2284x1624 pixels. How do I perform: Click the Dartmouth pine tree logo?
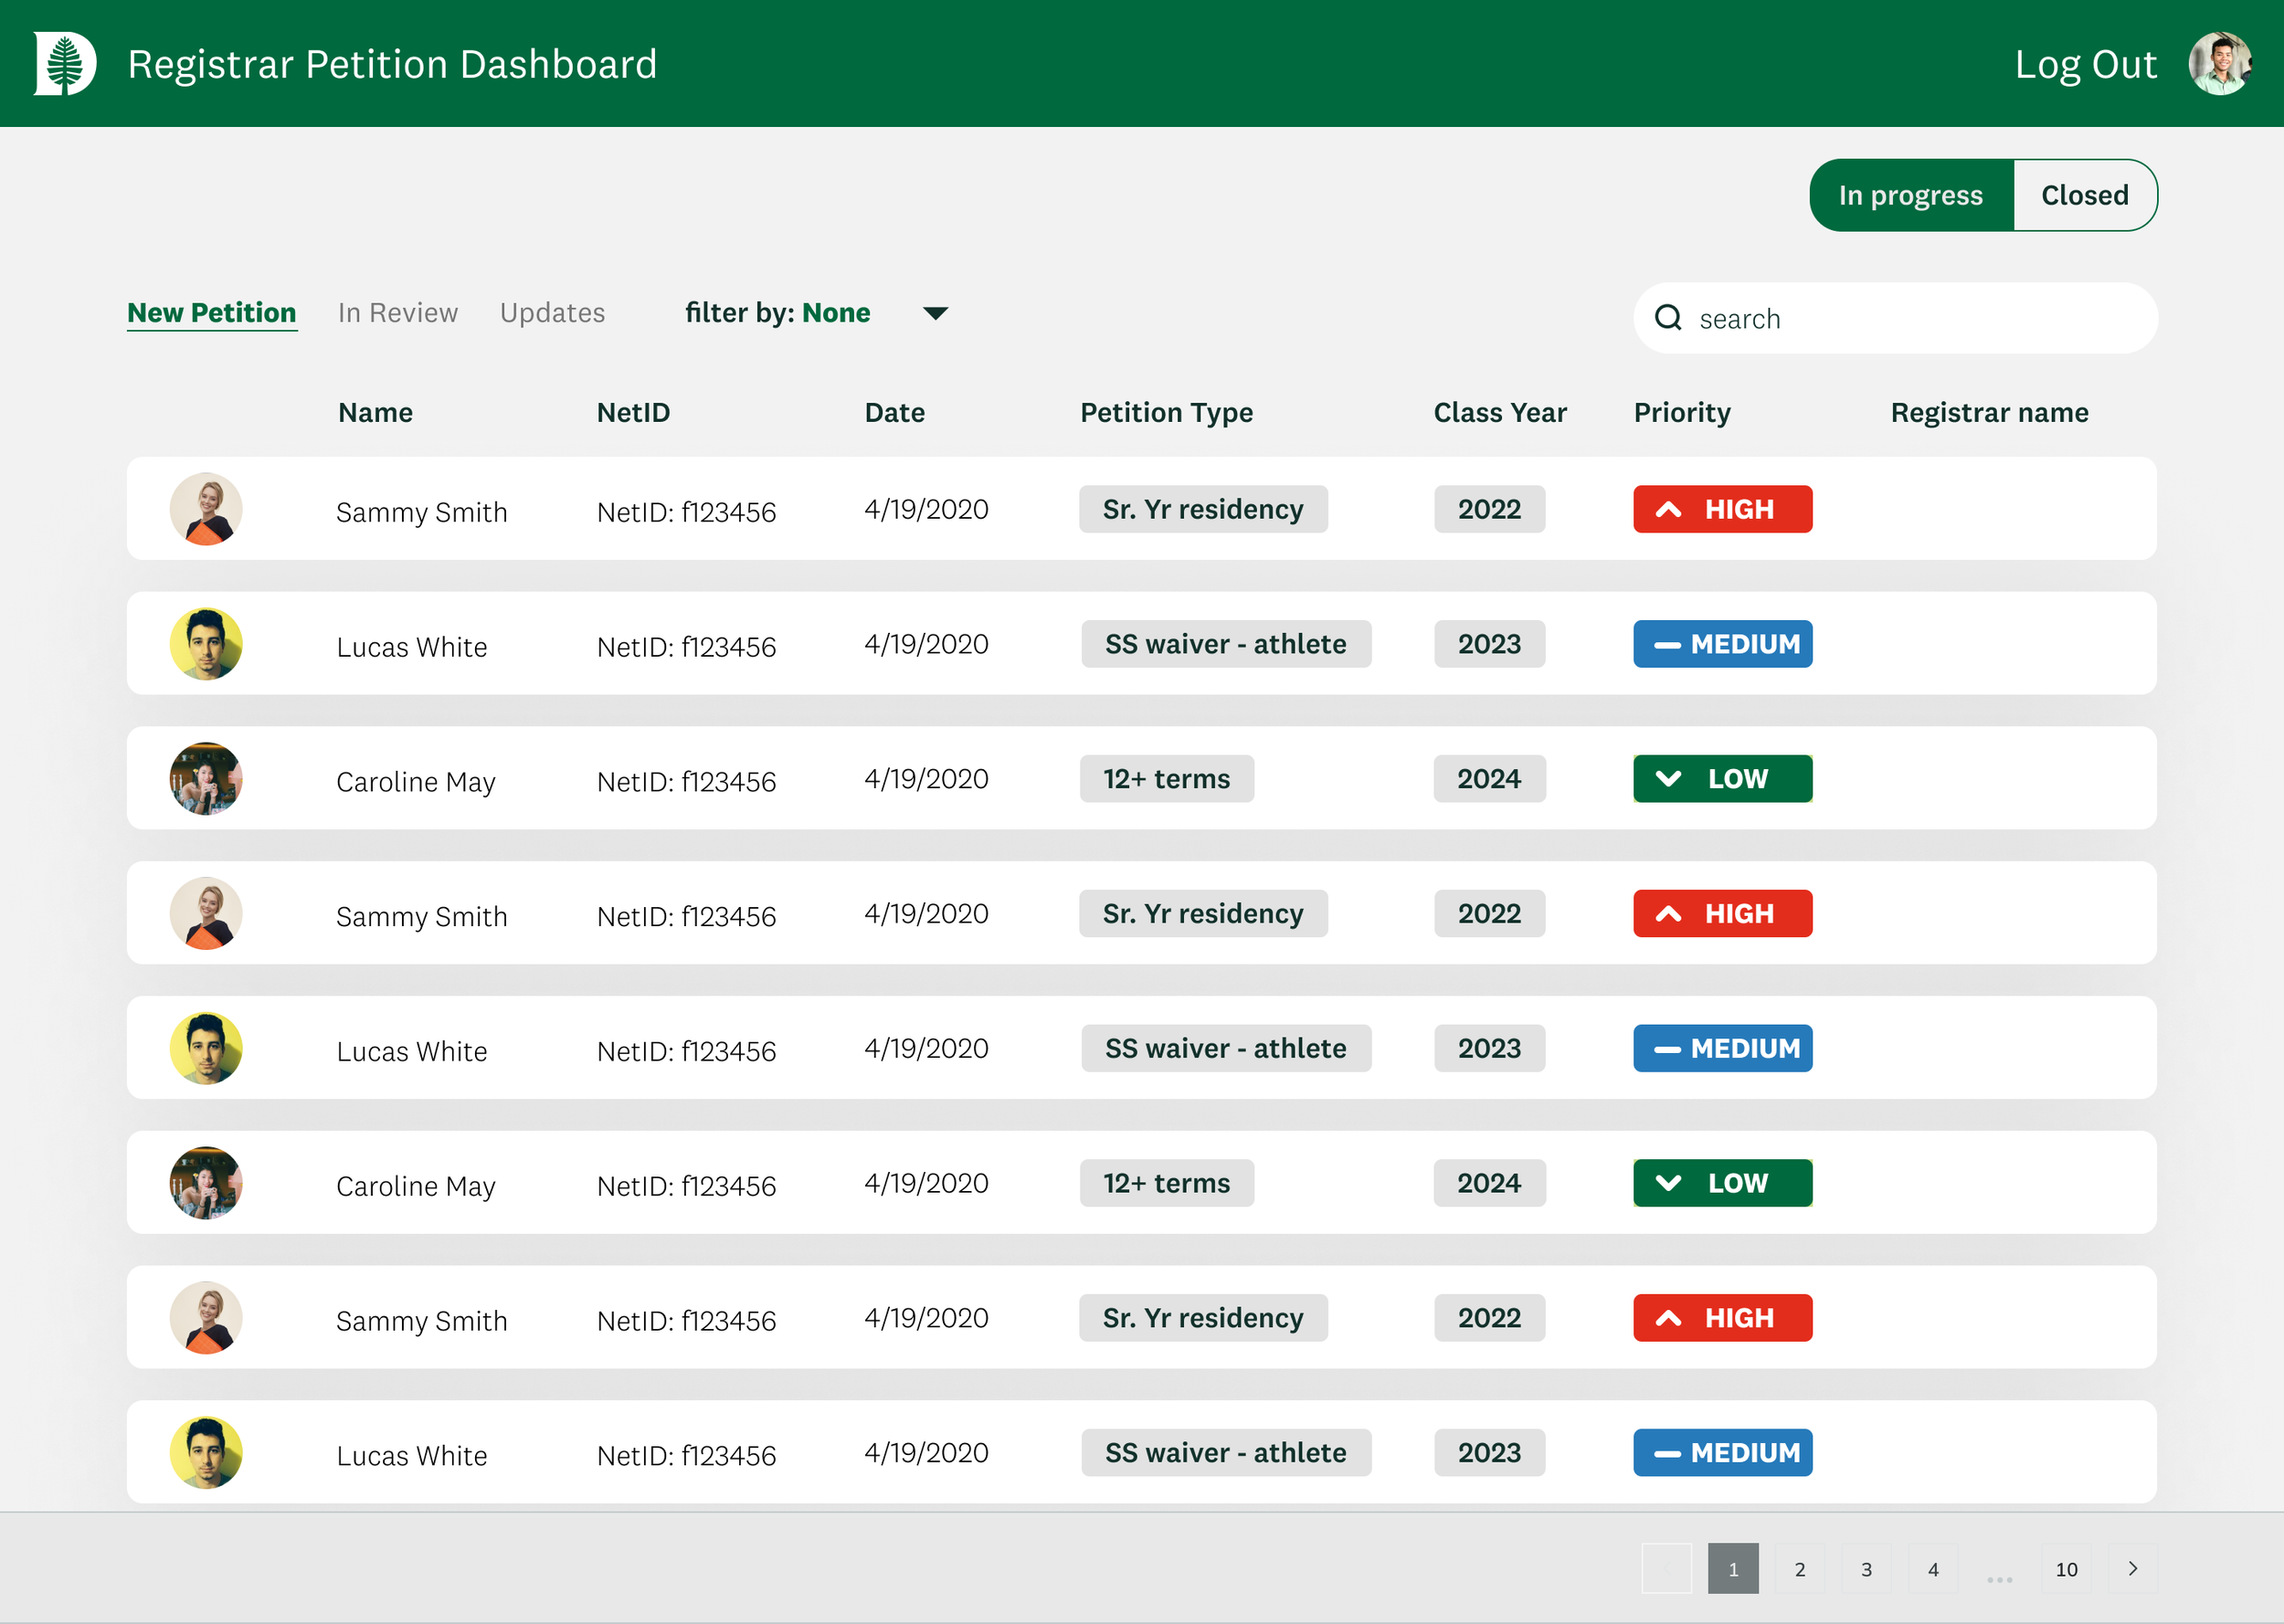(x=65, y=63)
